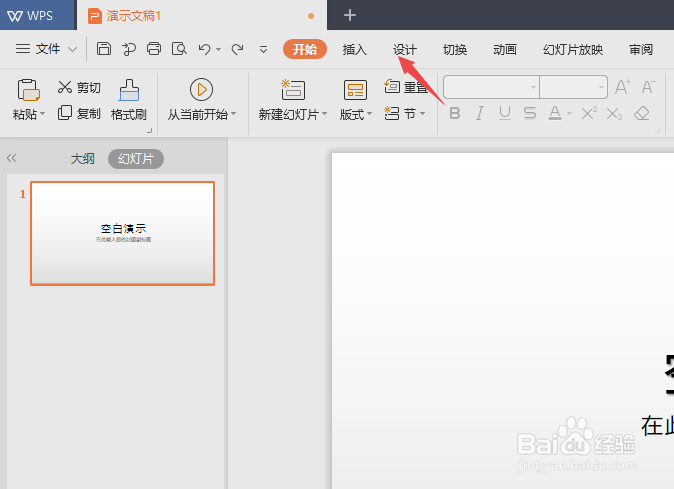Open the clipboard group dialog launcher
674x489 pixels.
click(x=150, y=130)
